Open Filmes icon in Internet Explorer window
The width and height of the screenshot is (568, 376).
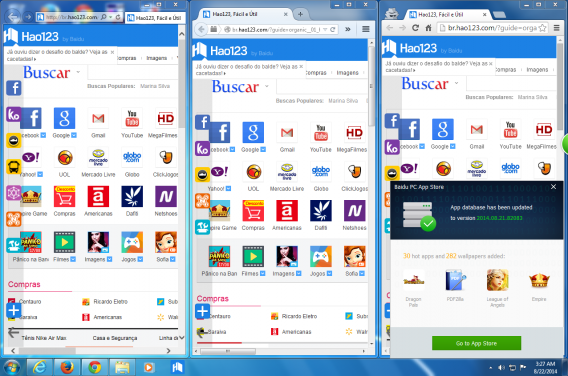point(64,242)
